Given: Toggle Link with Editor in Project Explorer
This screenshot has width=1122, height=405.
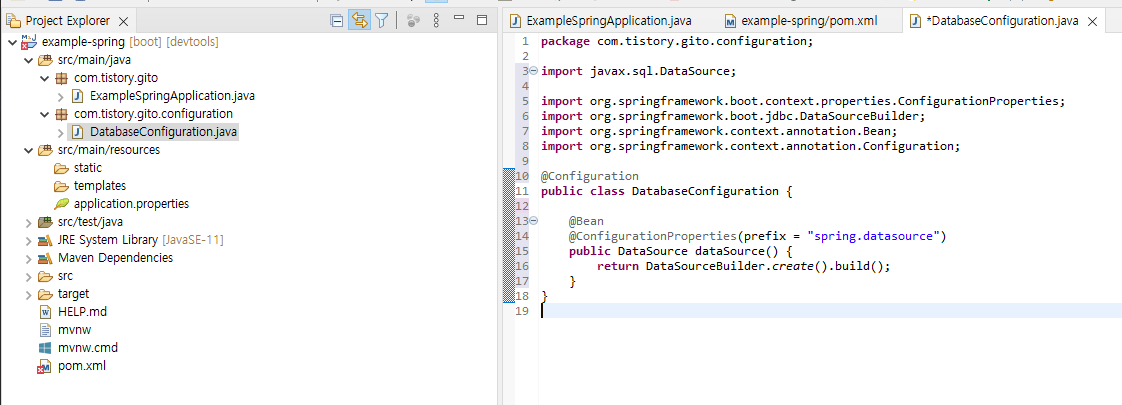Looking at the screenshot, I should (x=359, y=21).
